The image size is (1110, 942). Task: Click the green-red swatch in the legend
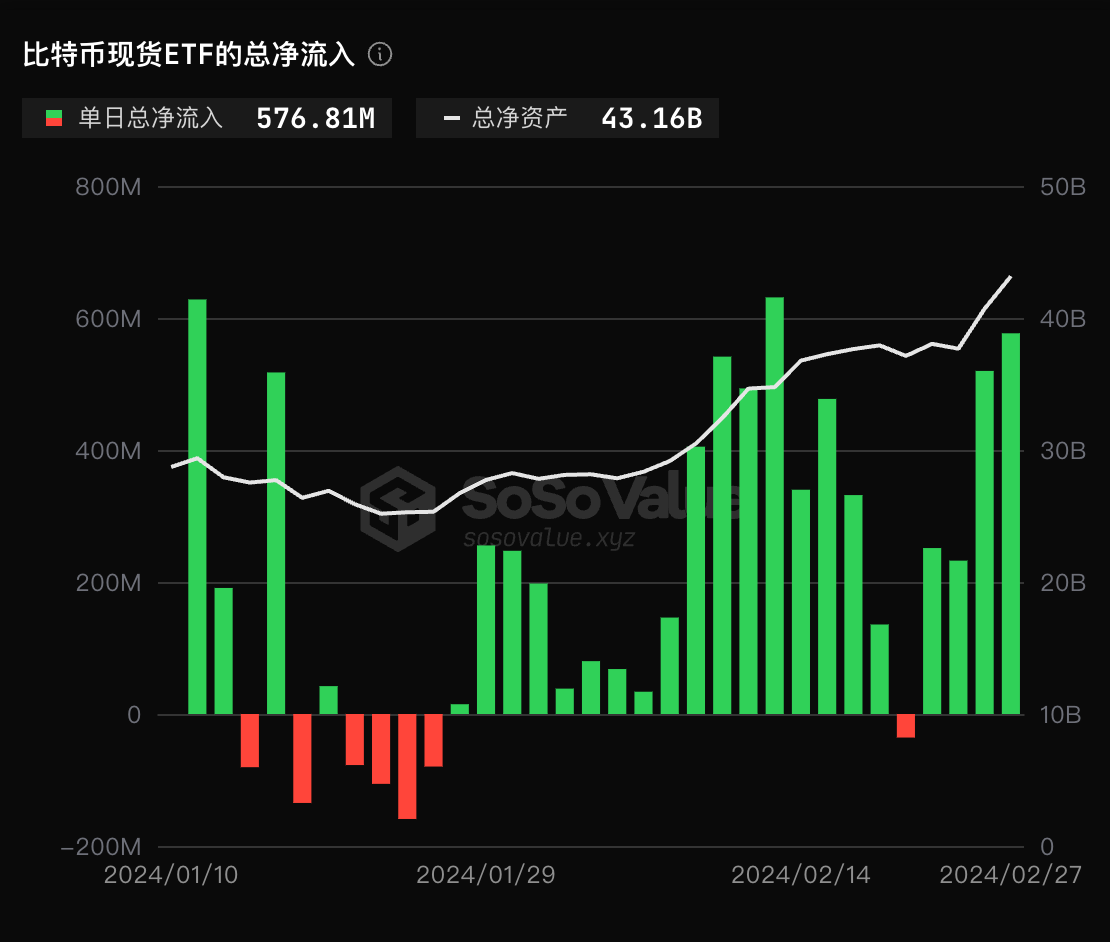click(55, 118)
